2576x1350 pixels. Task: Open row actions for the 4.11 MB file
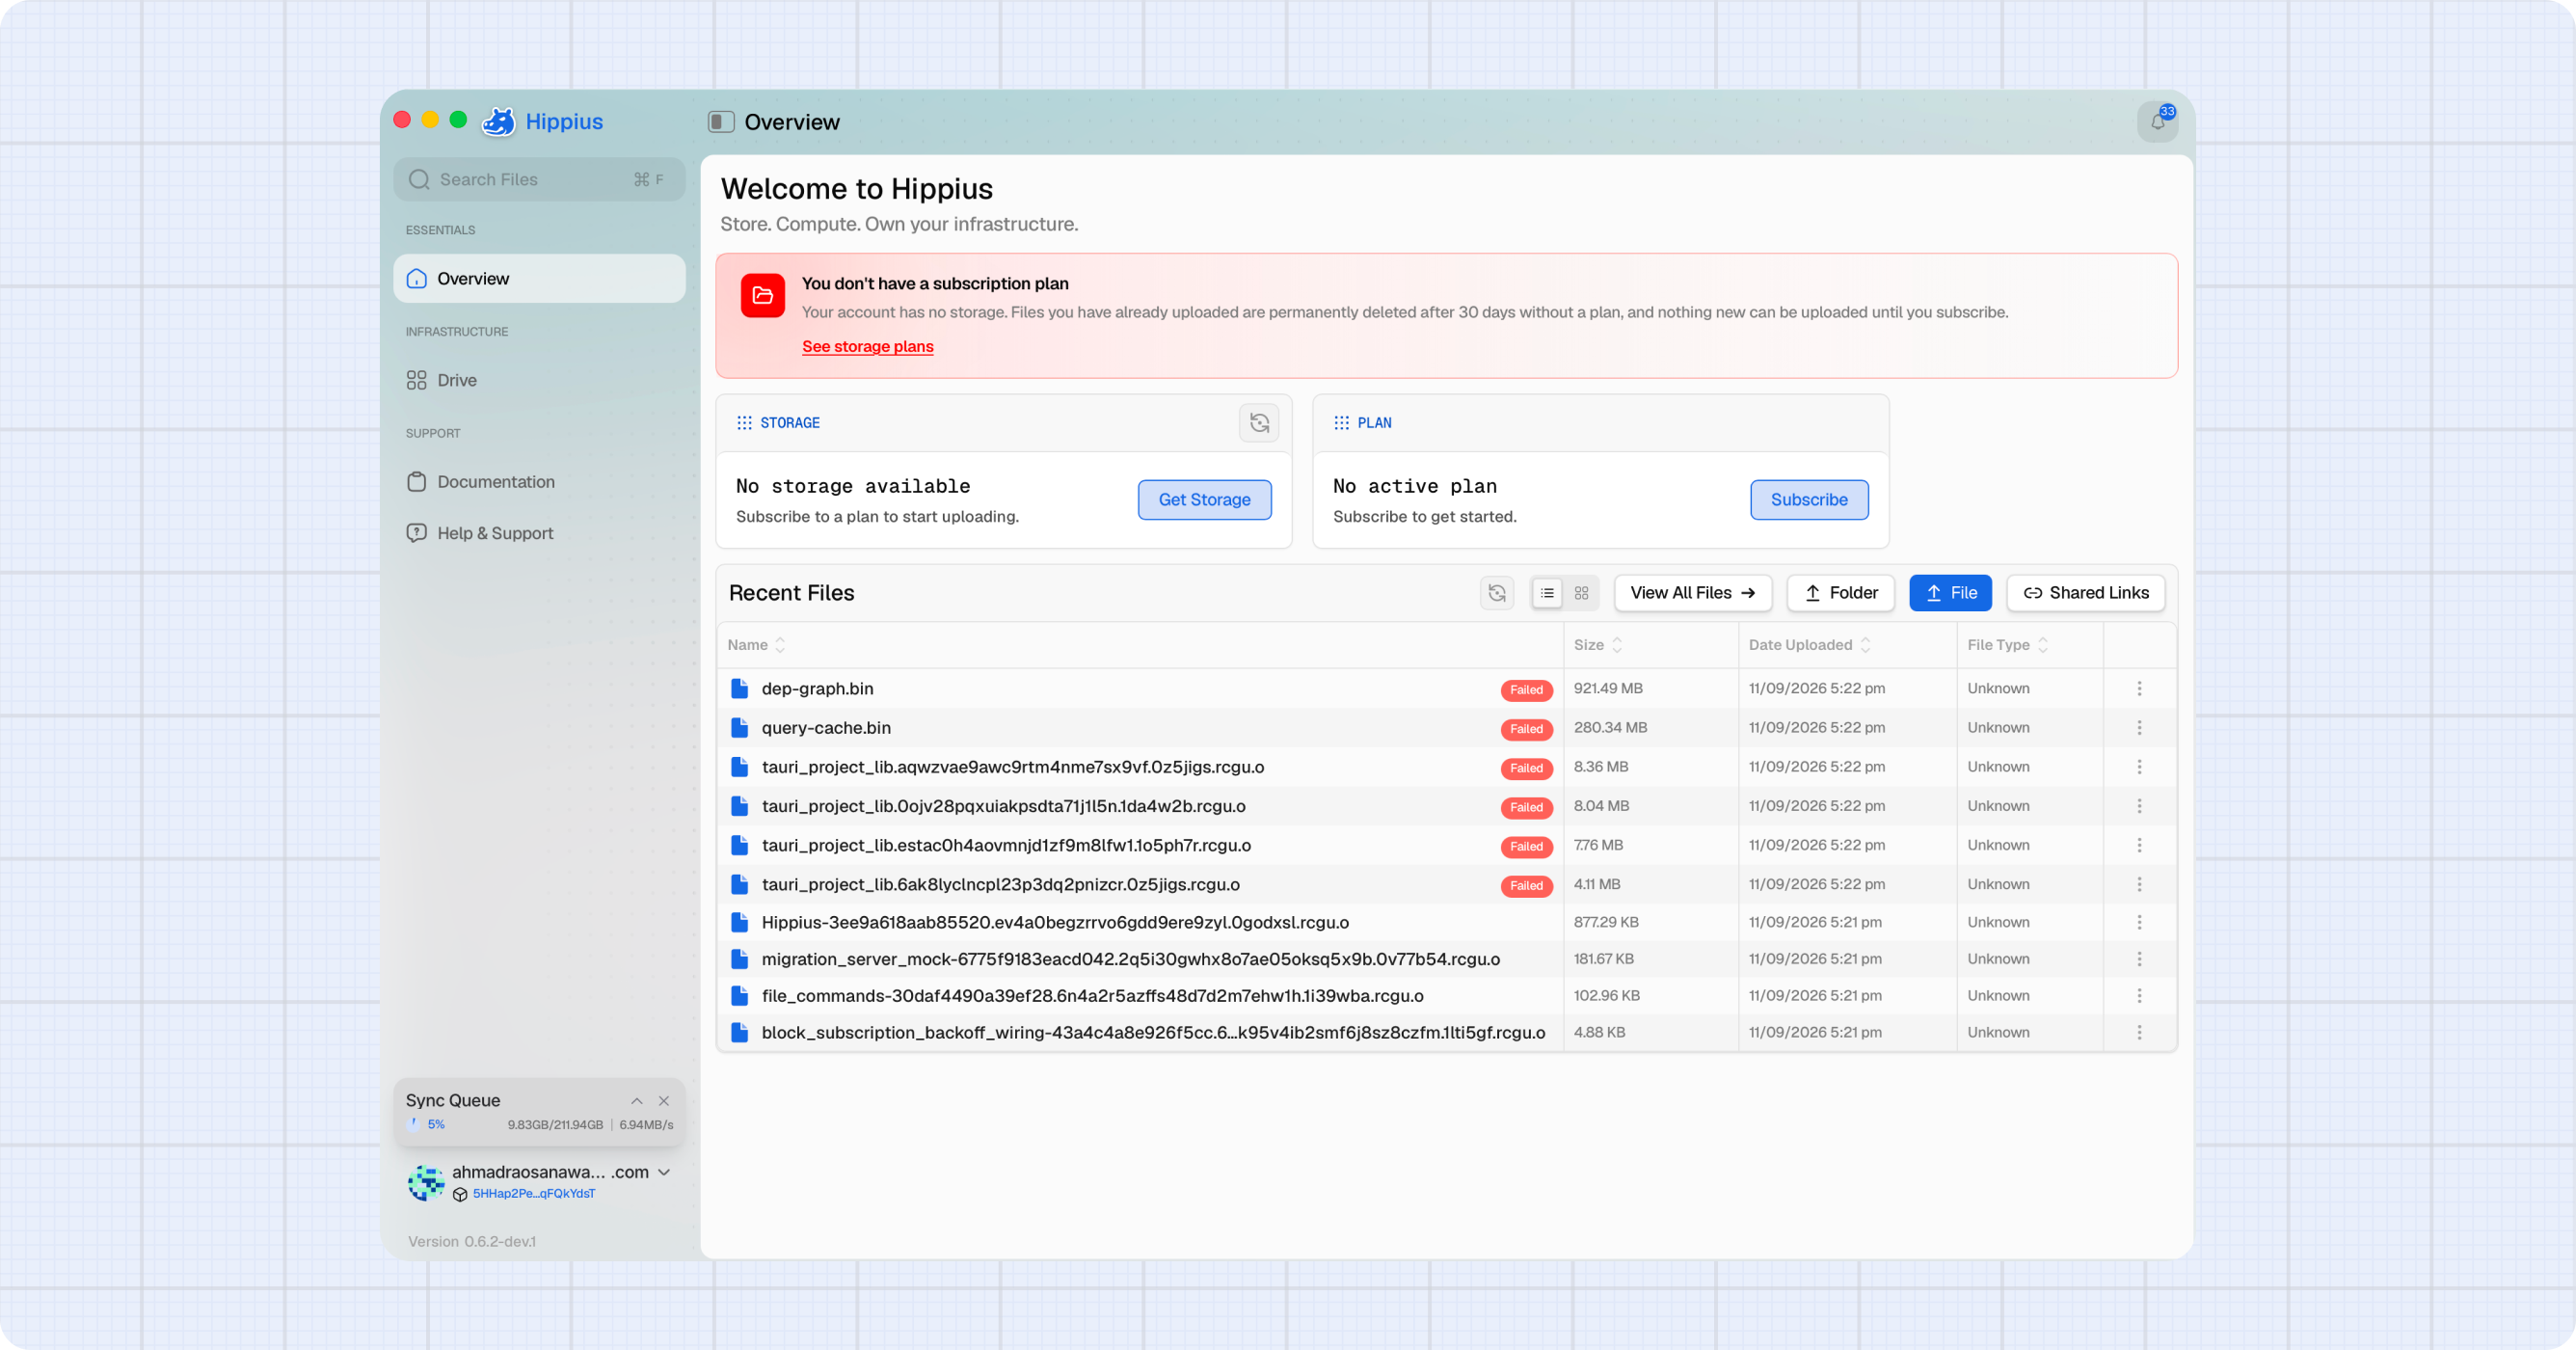coord(2139,884)
